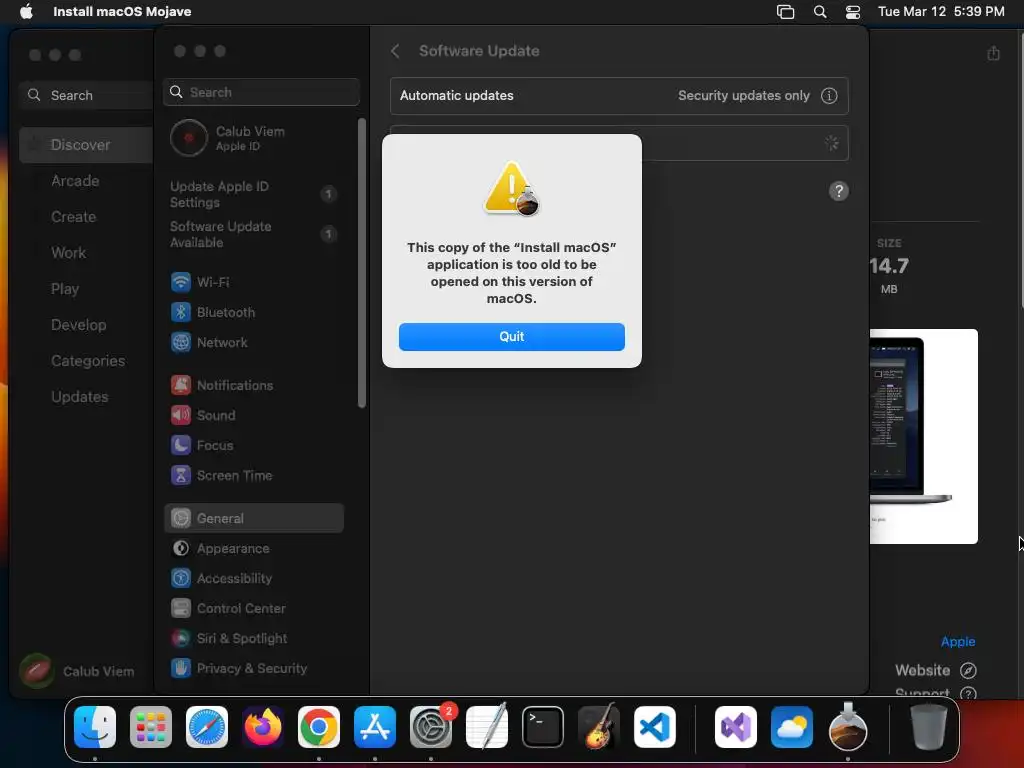Open Control Center in menu bar
This screenshot has width=1024, height=768.
pos(852,11)
